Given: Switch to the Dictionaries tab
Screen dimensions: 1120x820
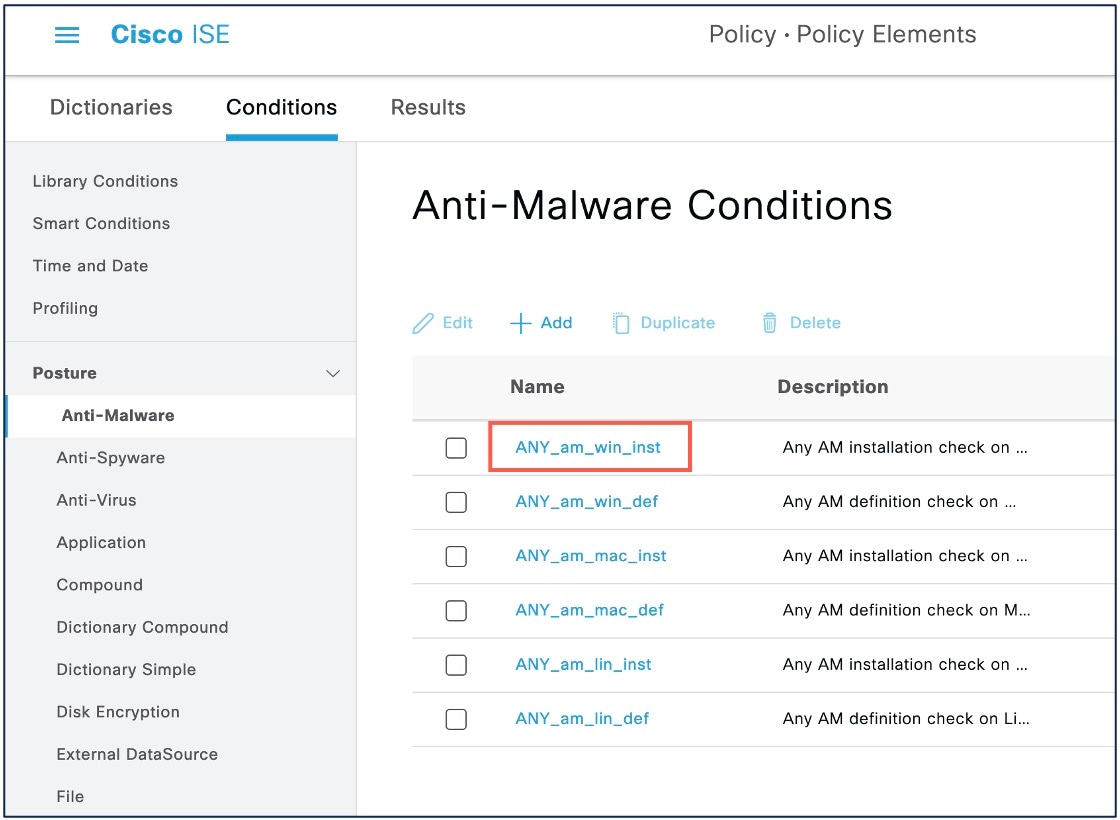Looking at the screenshot, I should coord(111,107).
